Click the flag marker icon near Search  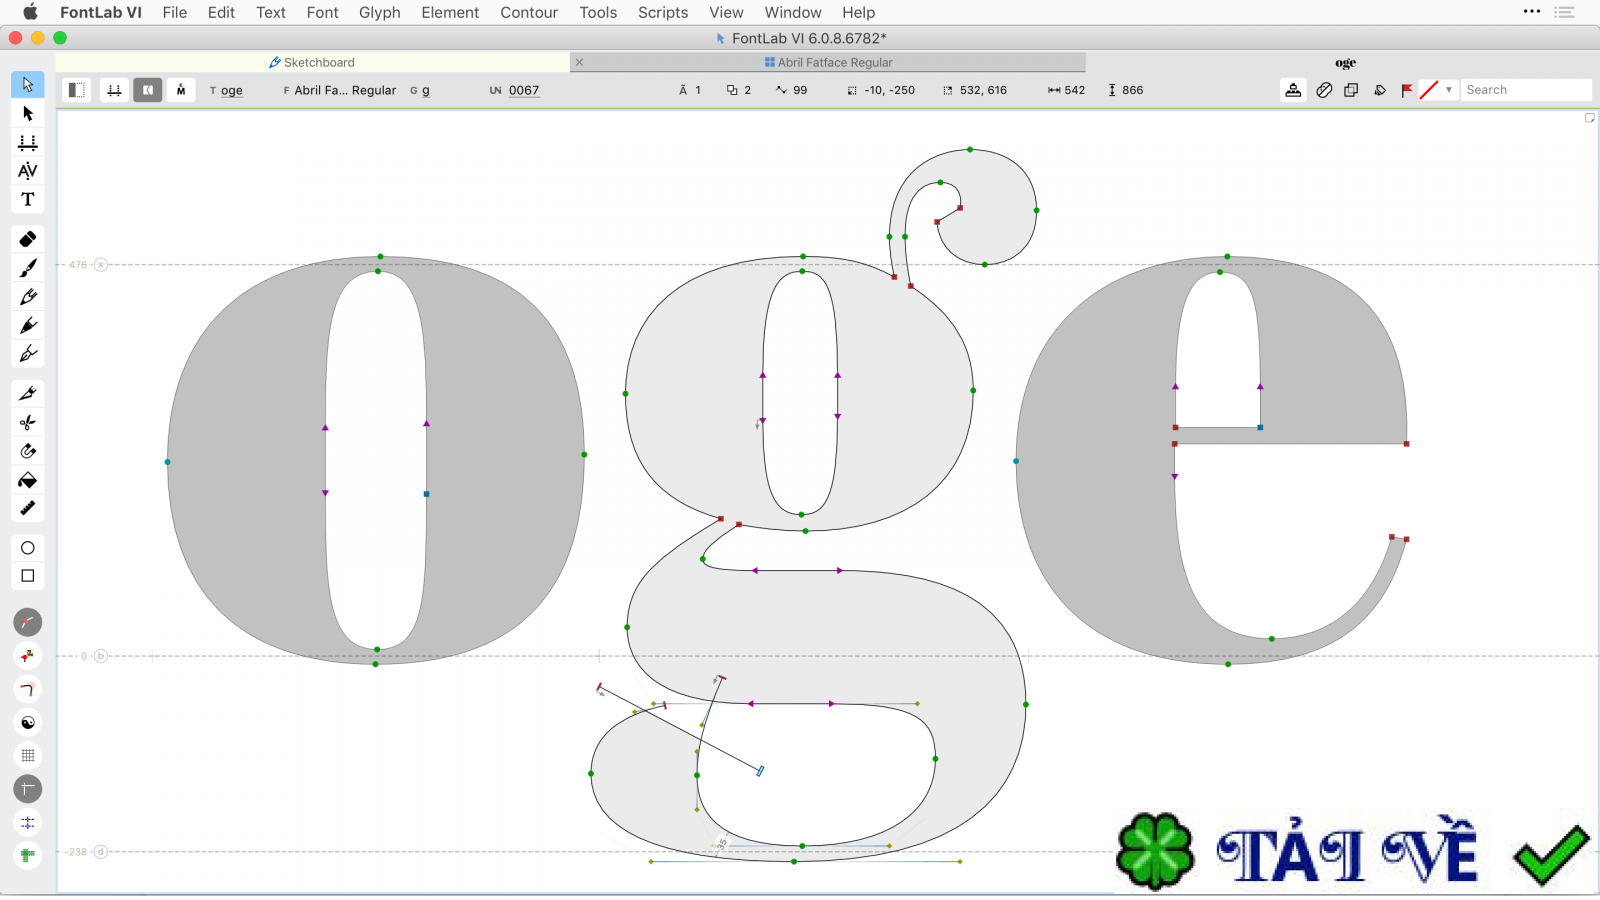tap(1408, 90)
